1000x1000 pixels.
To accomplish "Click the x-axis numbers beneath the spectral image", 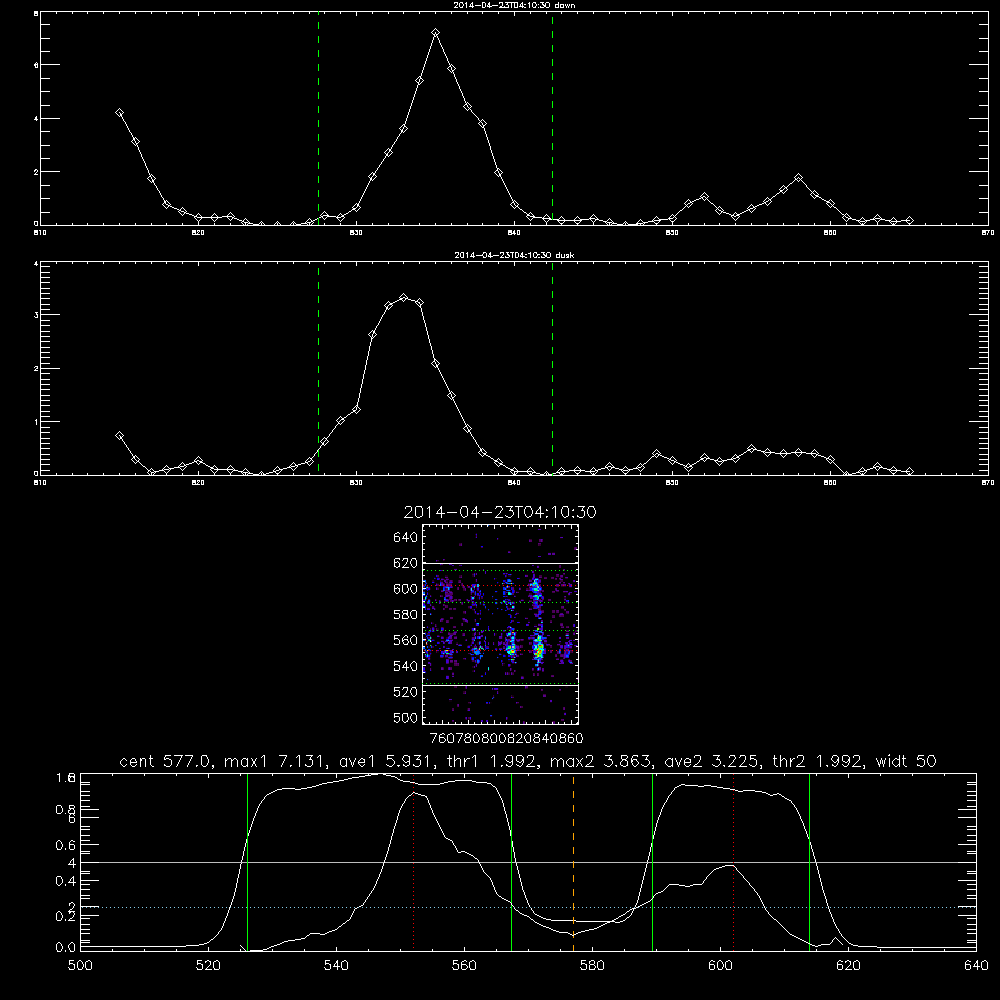I will coord(507,739).
